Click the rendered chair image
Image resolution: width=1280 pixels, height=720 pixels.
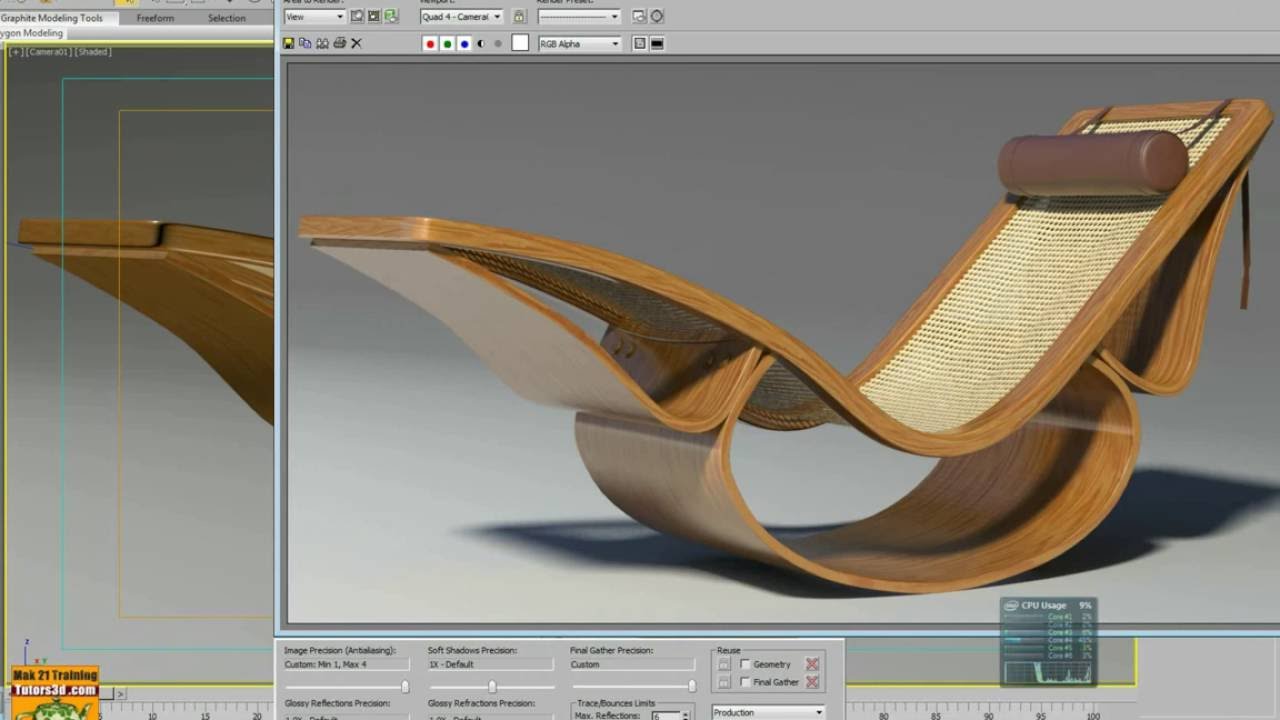pos(782,343)
